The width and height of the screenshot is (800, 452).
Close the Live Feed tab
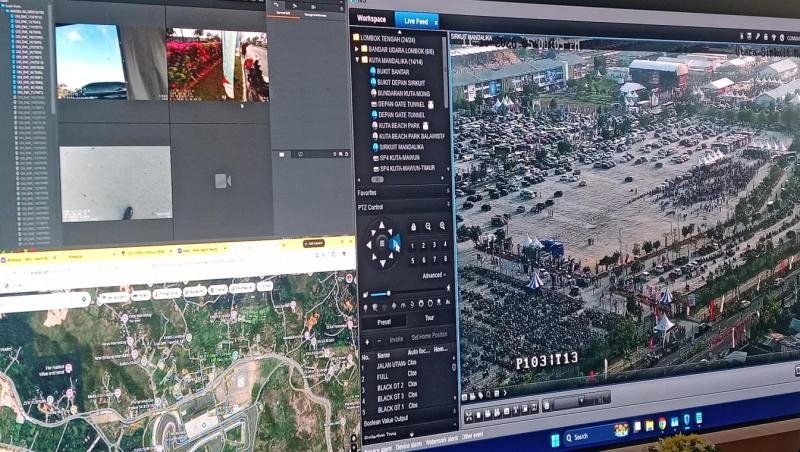tap(436, 22)
